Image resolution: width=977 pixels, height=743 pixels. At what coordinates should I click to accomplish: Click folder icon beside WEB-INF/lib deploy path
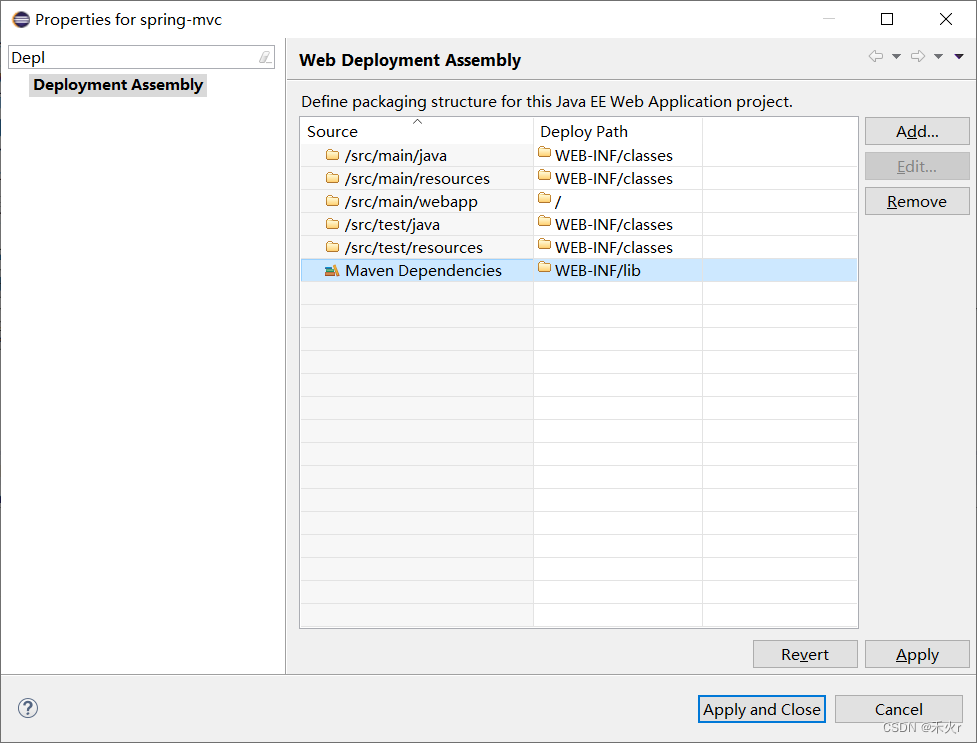pyautogui.click(x=545, y=269)
